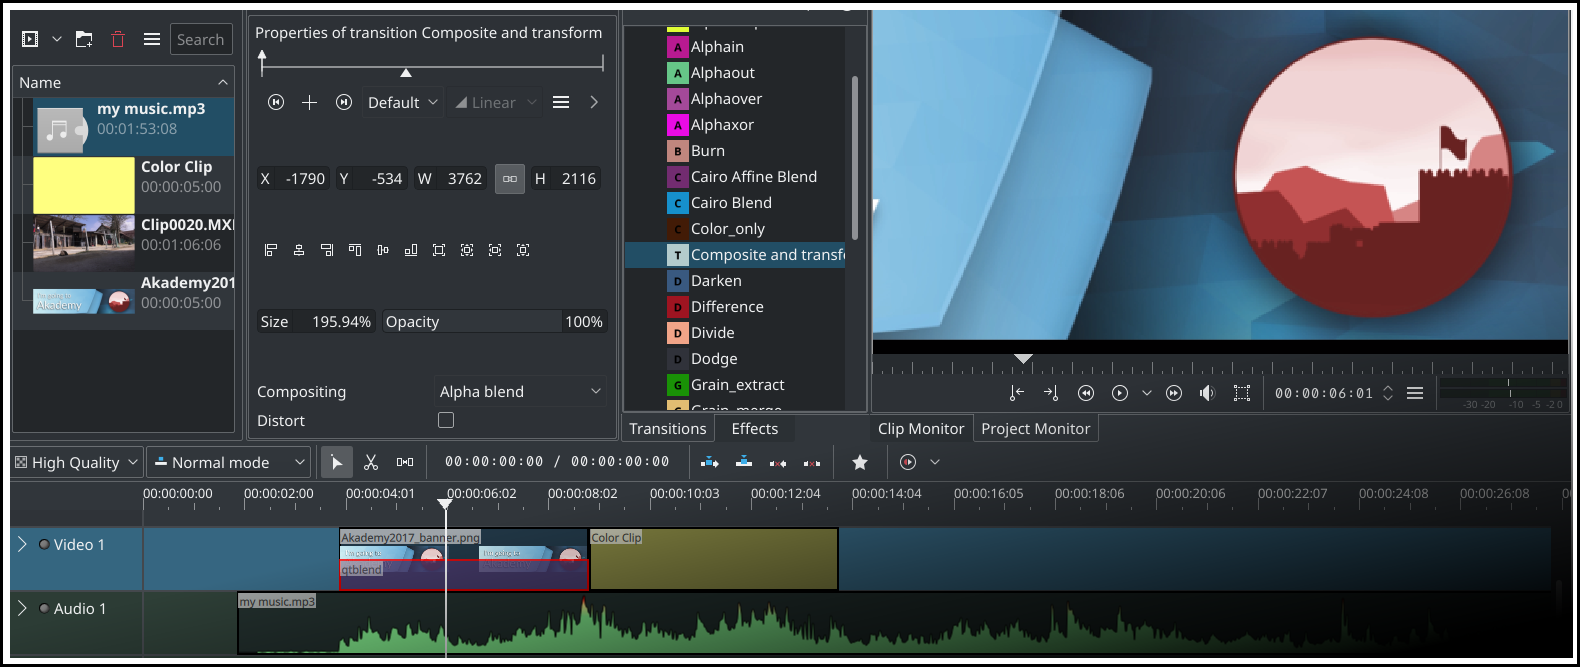Screen dimensions: 1580x667
Task: Align the frame to the top edge
Action: pos(355,250)
